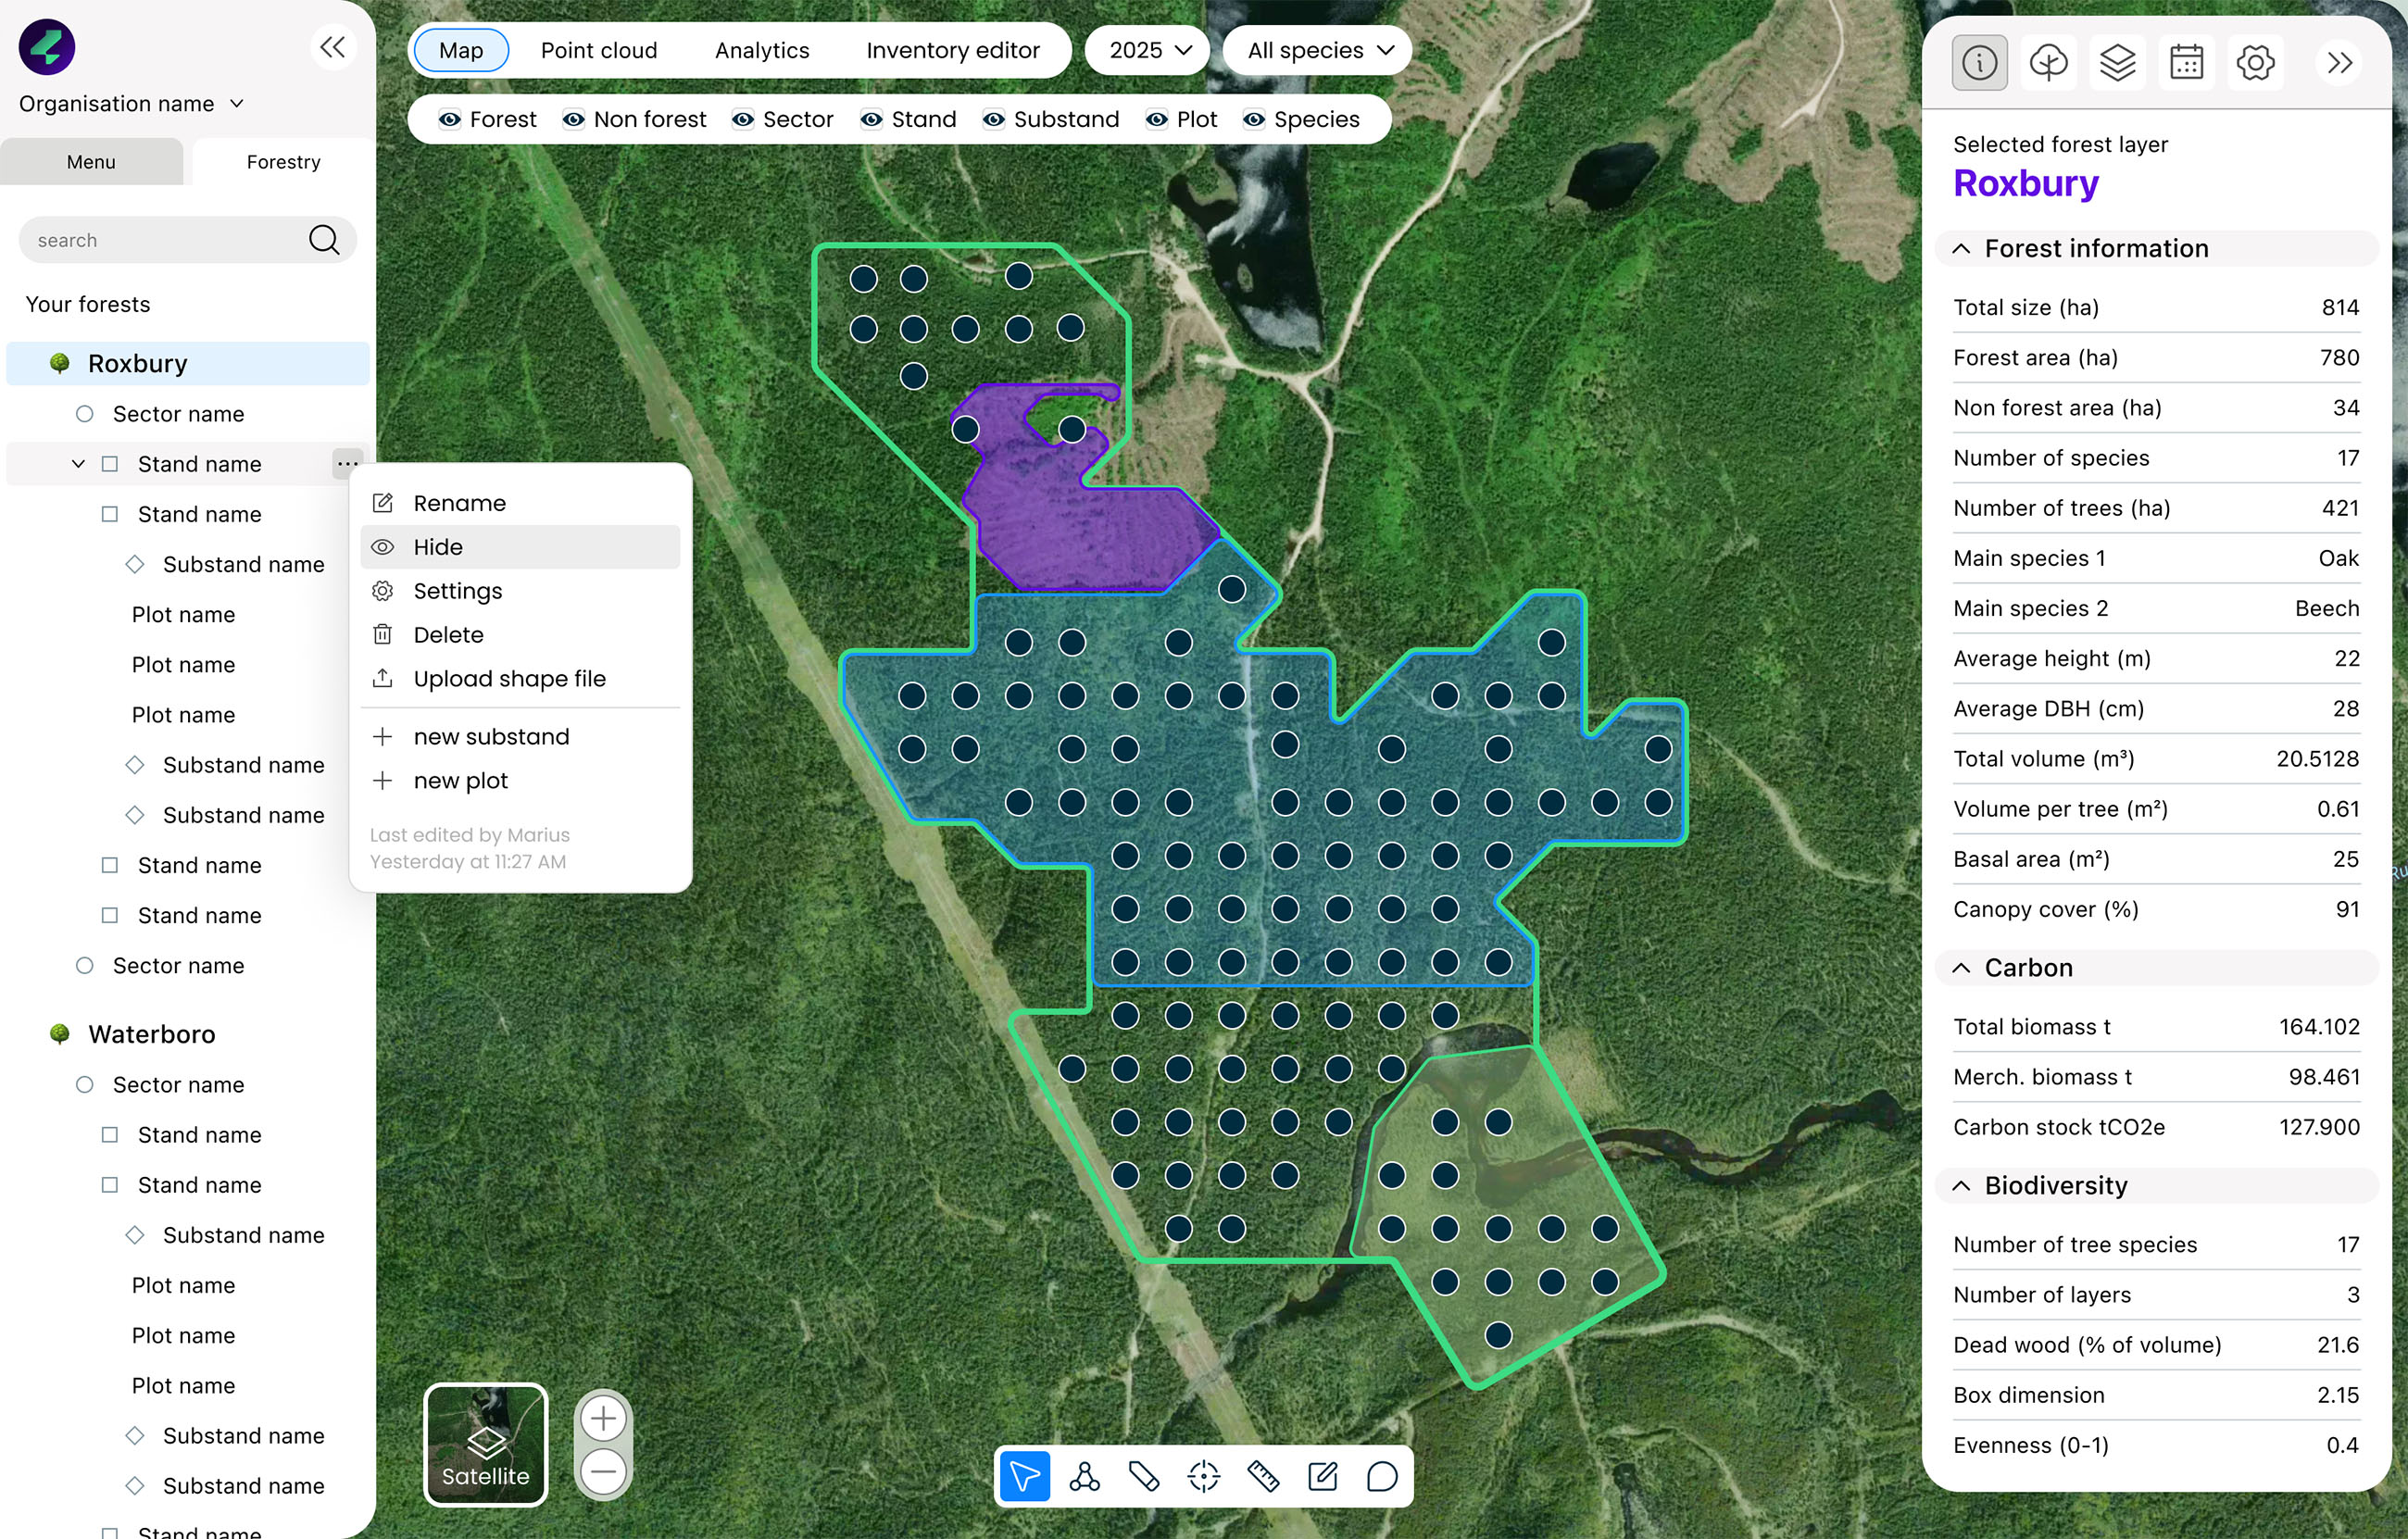Open the All species dropdown
The image size is (2408, 1539).
pos(1318,50)
